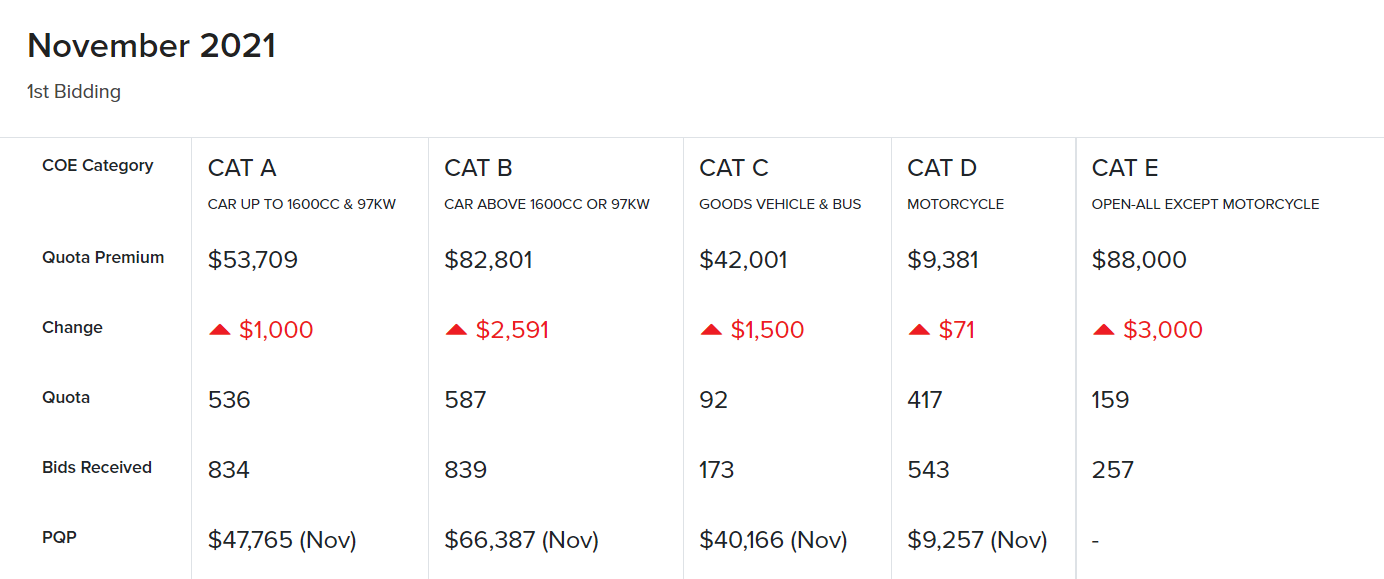Select the CAT B column title
1384x579 pixels.
(x=478, y=168)
